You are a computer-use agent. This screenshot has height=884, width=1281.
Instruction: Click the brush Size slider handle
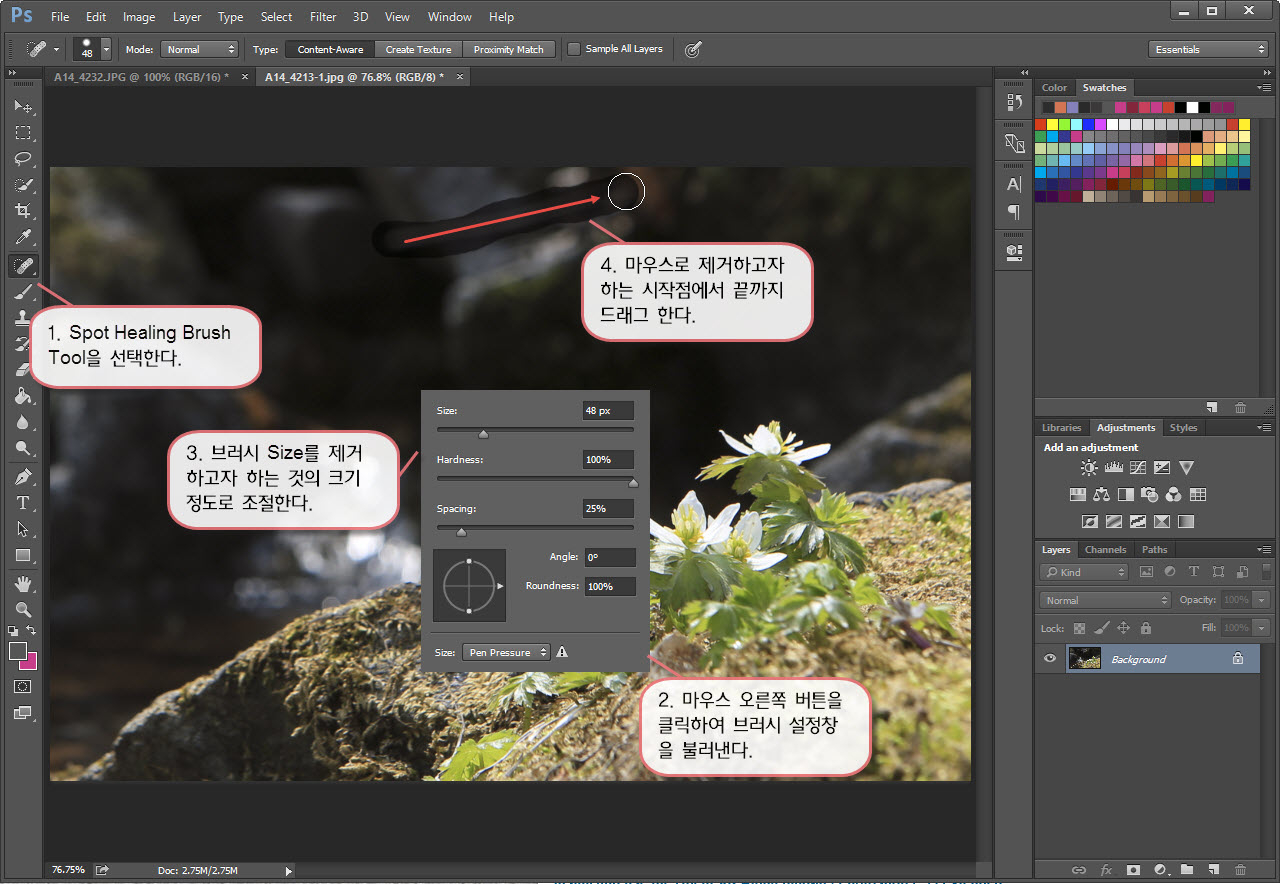[483, 434]
